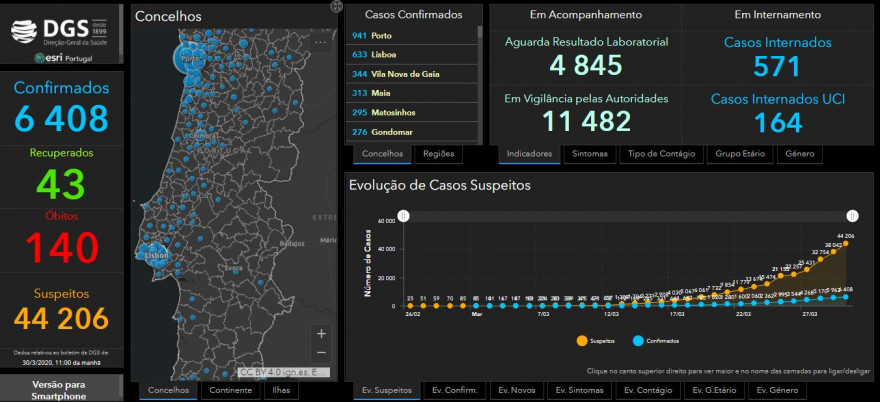Expand the Concelhos map to full screen
This screenshot has width=880, height=402.
pos(336,6)
